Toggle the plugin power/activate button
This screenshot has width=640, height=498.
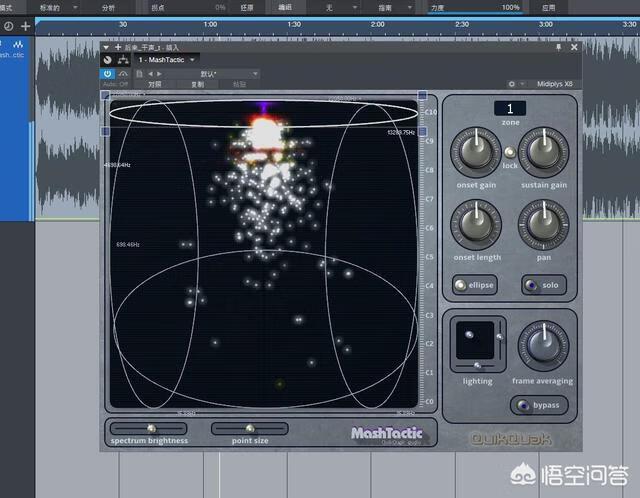107,73
